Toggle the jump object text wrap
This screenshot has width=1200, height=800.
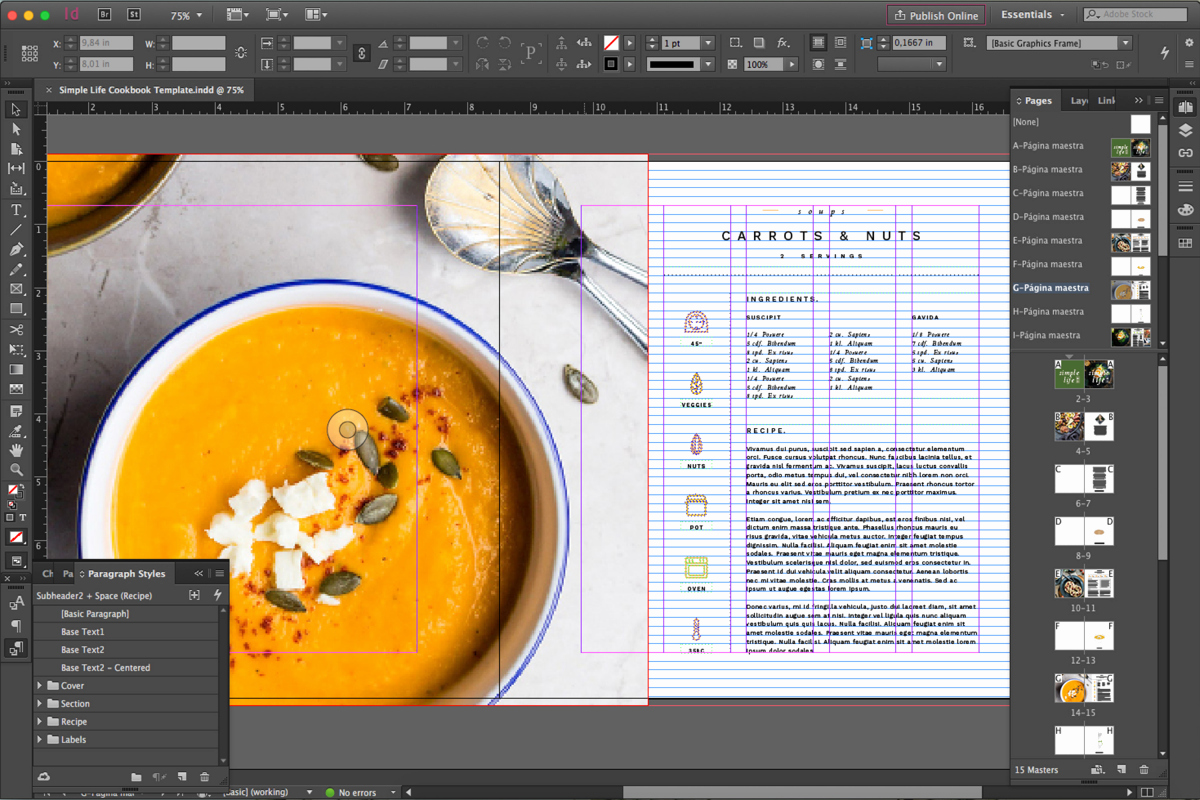[840, 64]
